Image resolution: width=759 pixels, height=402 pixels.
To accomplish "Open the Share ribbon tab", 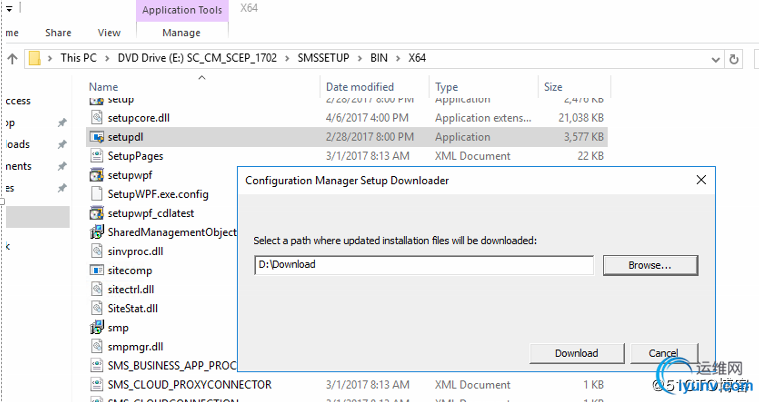I will pos(58,32).
